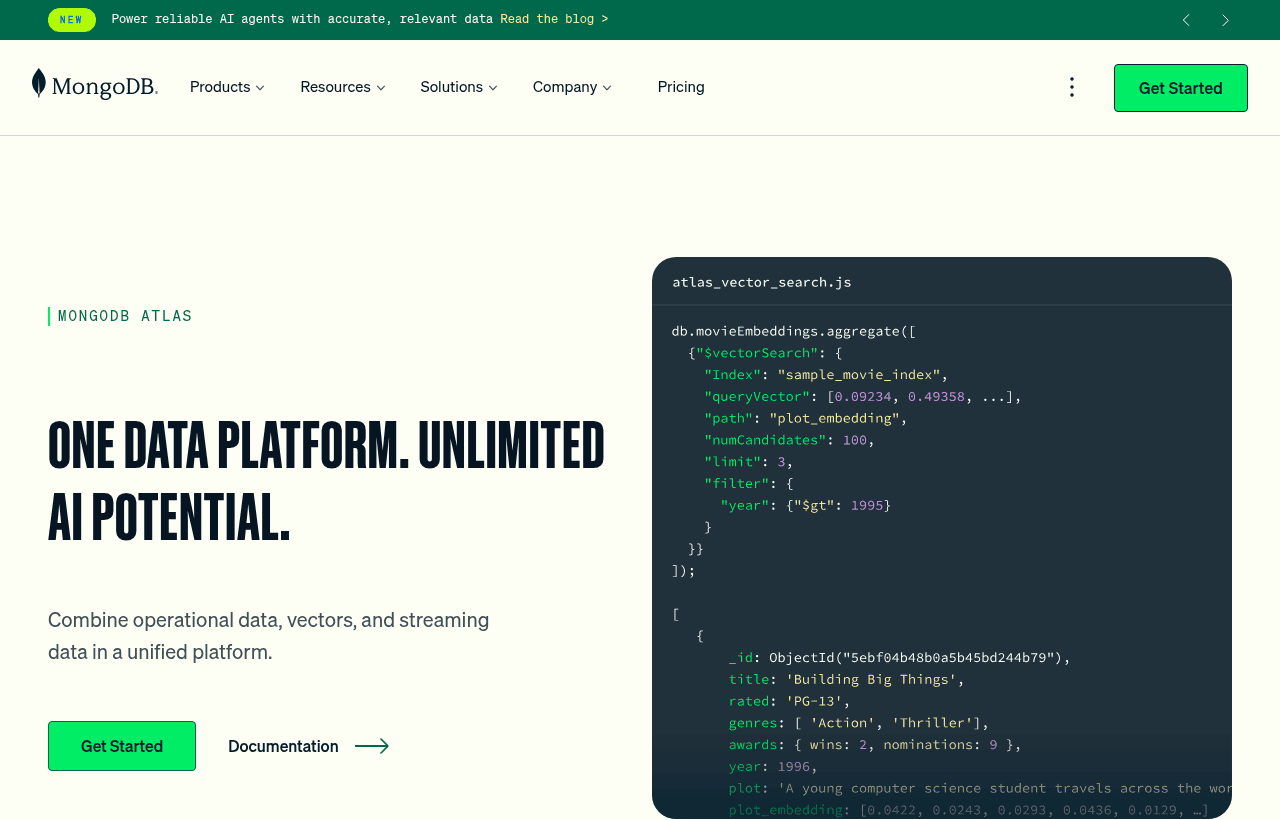Click the "$vectorSearch" code key
Image resolution: width=1280 pixels, height=820 pixels.
coord(757,353)
